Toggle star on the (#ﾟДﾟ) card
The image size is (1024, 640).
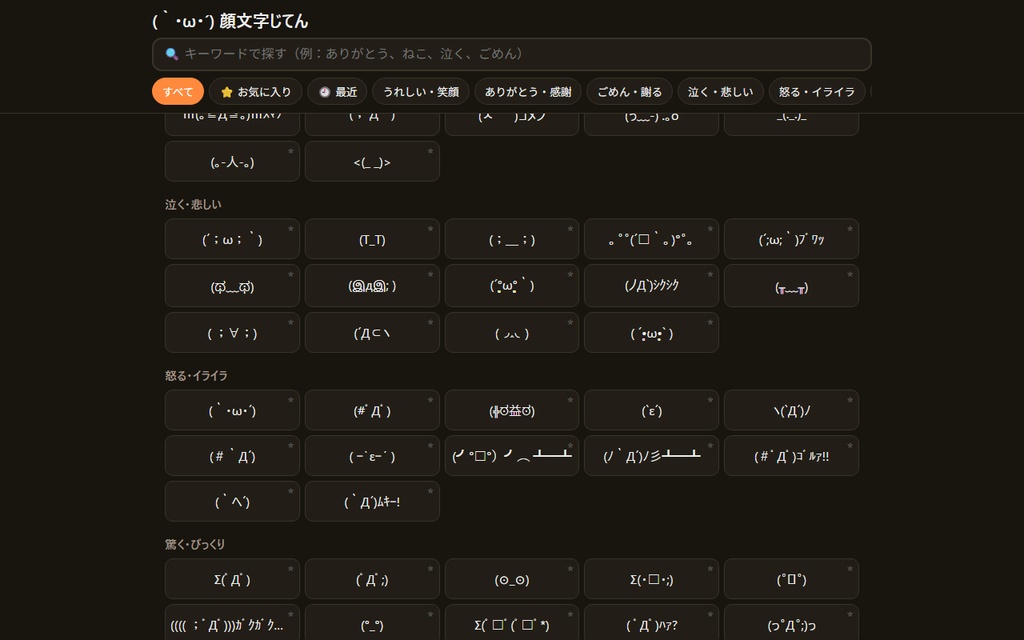[x=430, y=400]
